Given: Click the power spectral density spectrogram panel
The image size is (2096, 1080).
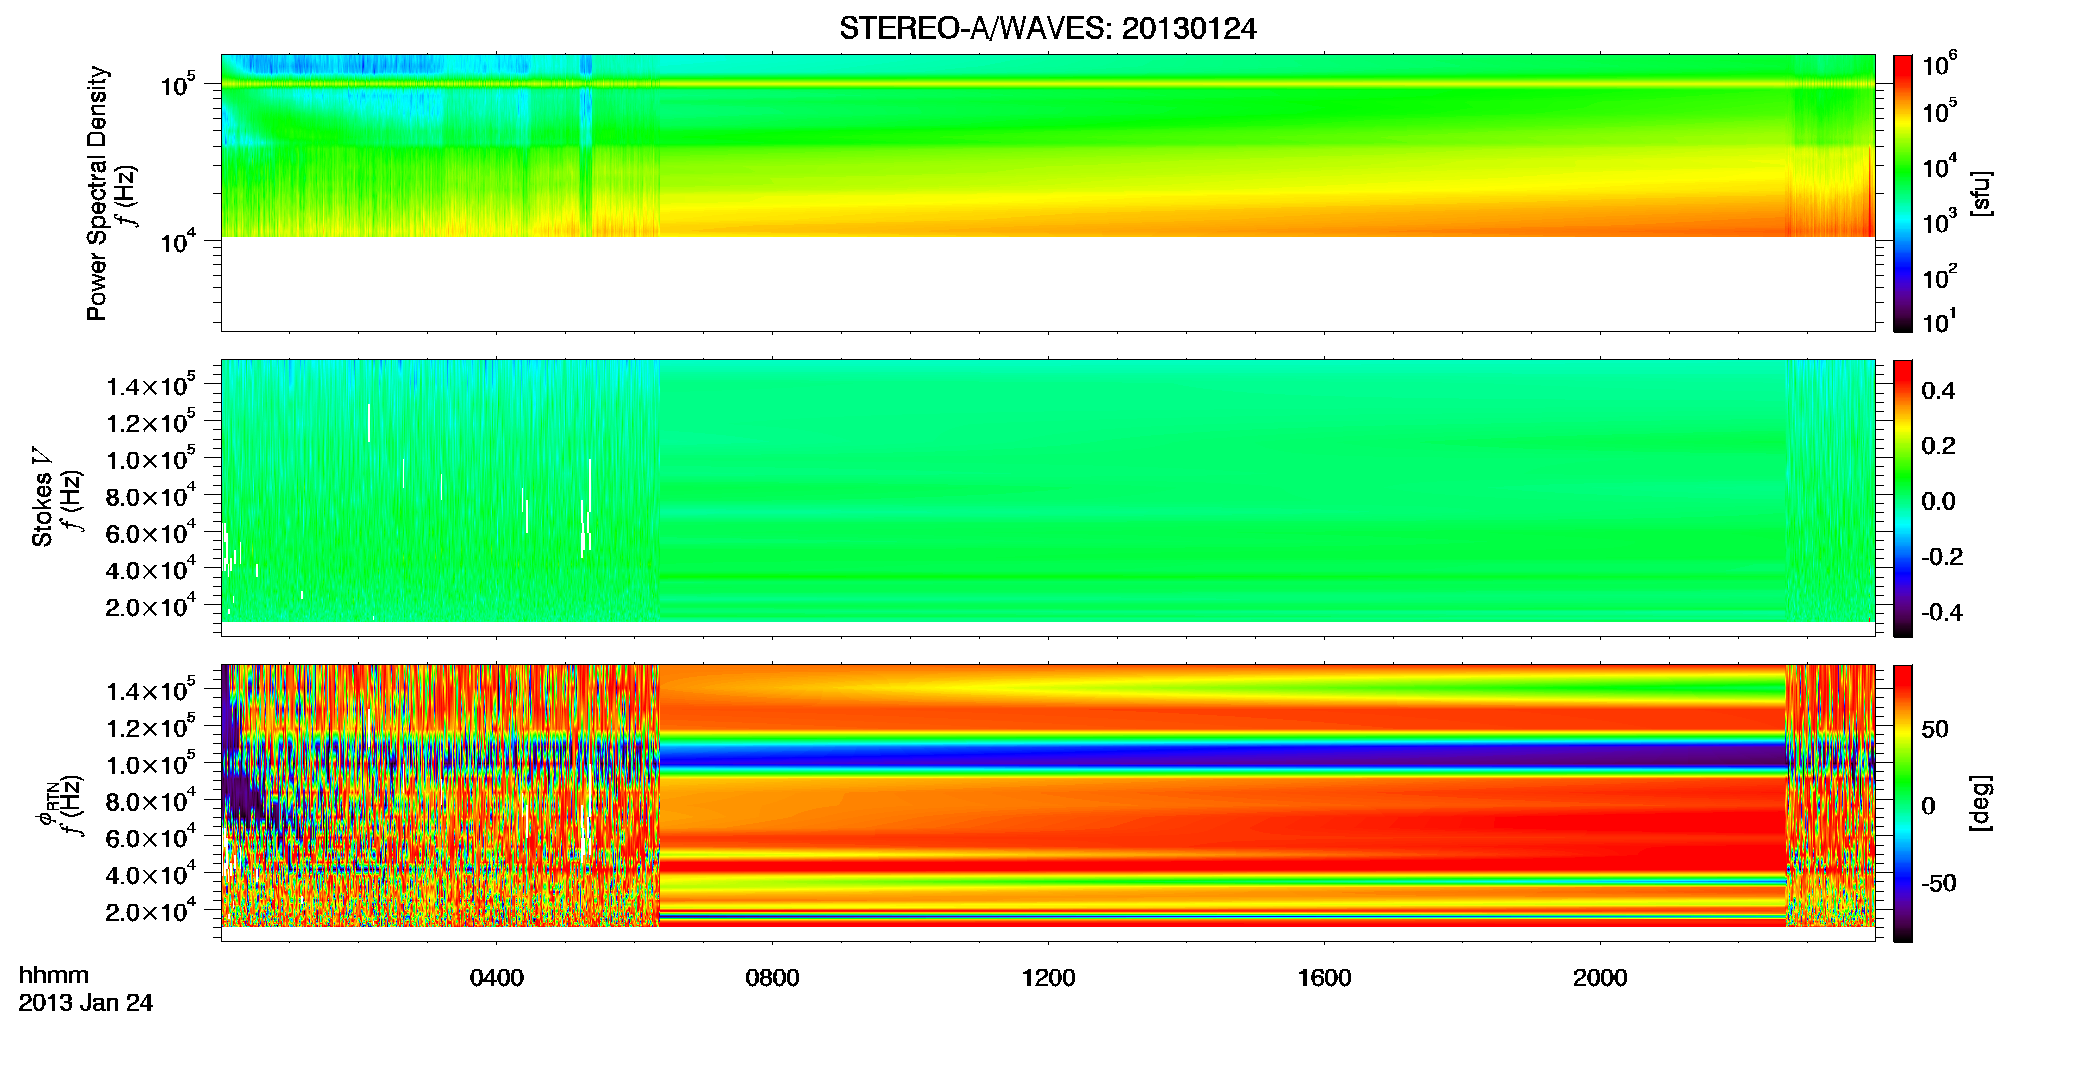Looking at the screenshot, I should click(x=1048, y=193).
